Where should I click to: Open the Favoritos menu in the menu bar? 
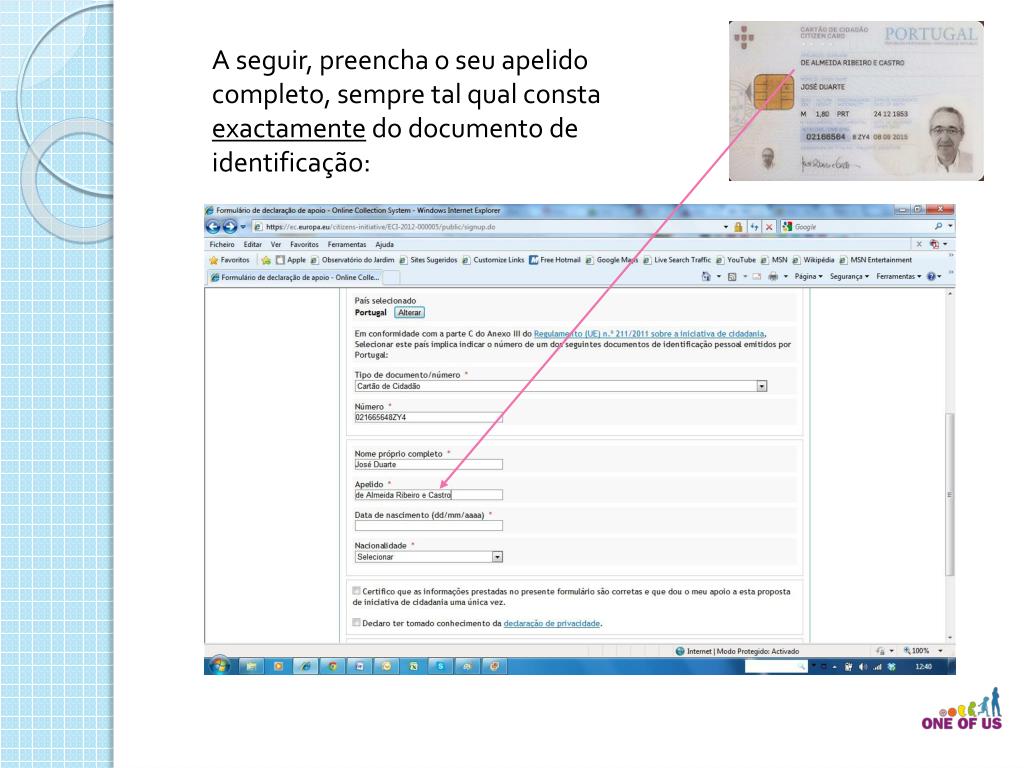[x=304, y=244]
